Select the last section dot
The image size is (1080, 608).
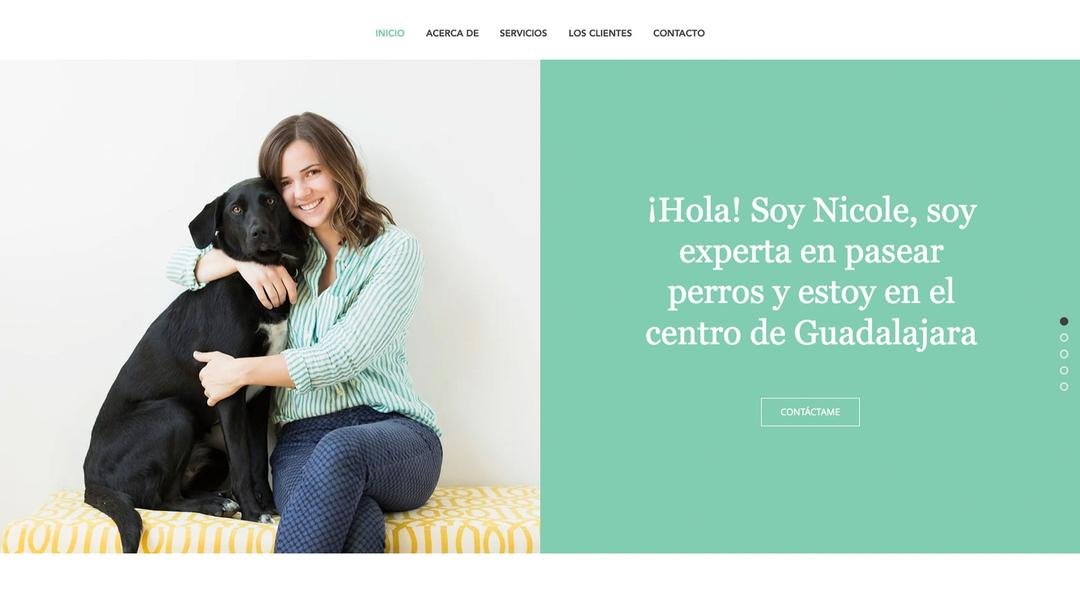[1063, 387]
